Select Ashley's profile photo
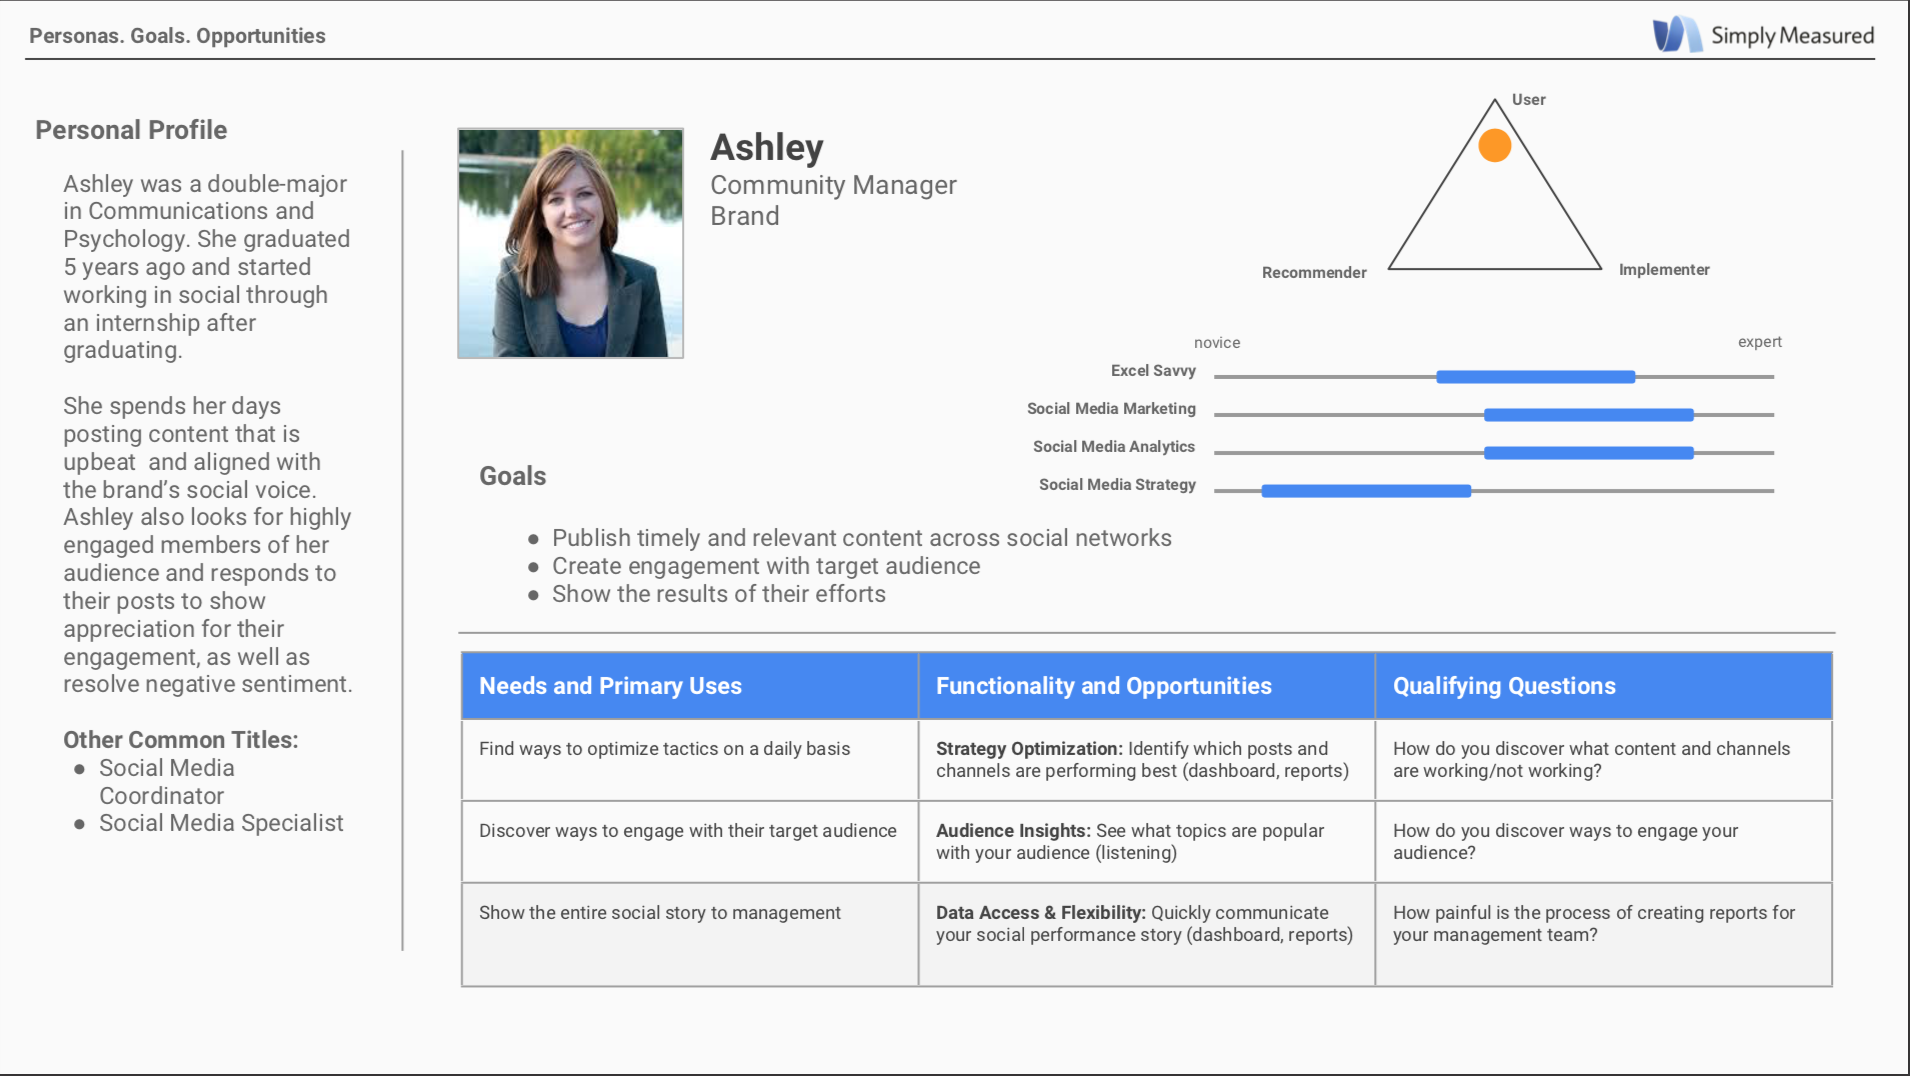 (x=570, y=243)
